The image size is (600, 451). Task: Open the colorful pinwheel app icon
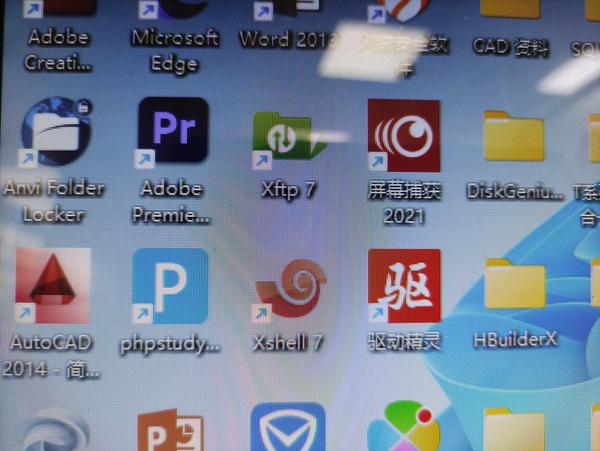[404, 426]
